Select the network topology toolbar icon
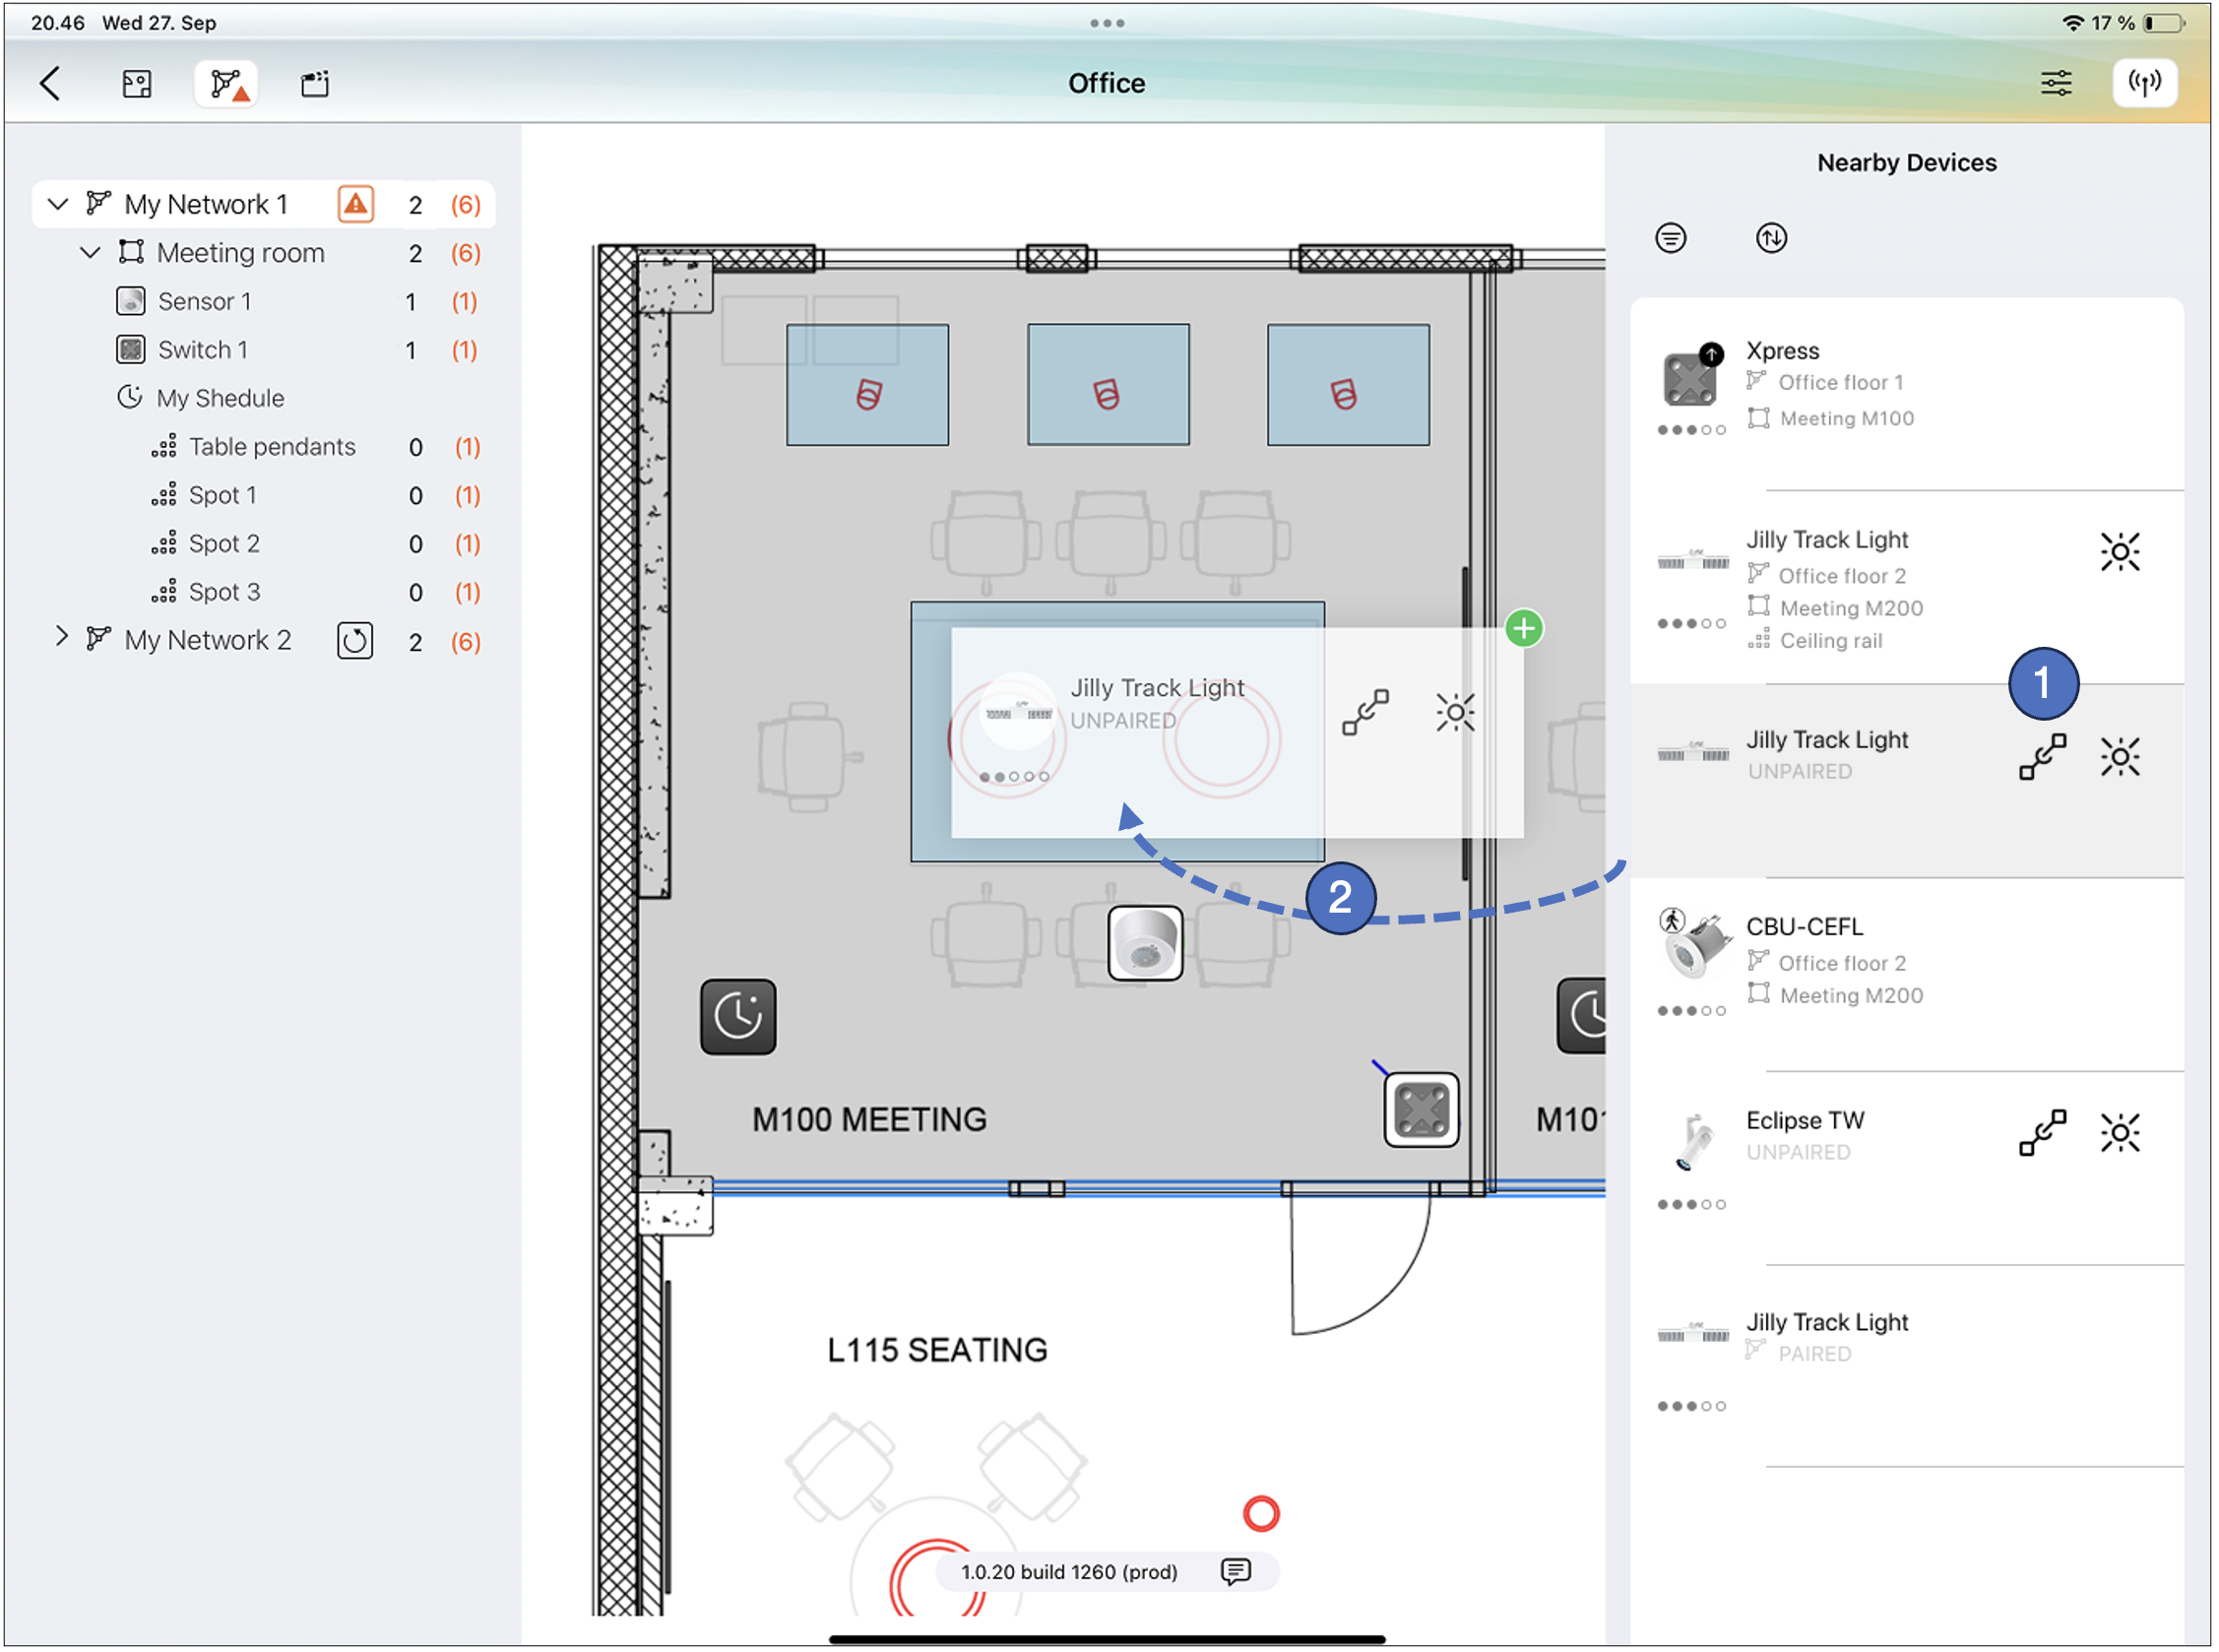The width and height of the screenshot is (2219, 1652). [x=225, y=84]
